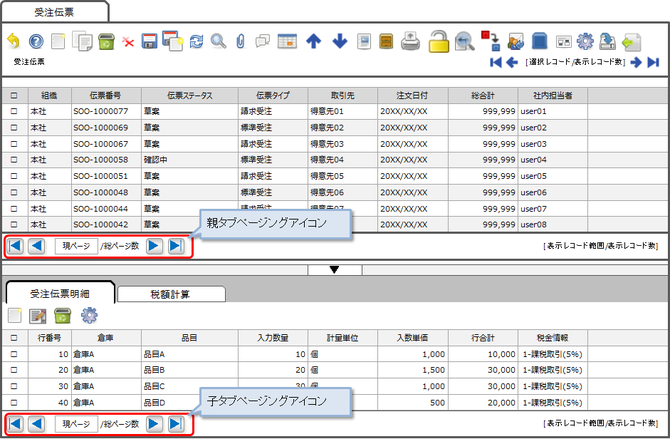The height and width of the screenshot is (439, 670).
Task: Click the red X ignore changes icon
Action: click(128, 42)
